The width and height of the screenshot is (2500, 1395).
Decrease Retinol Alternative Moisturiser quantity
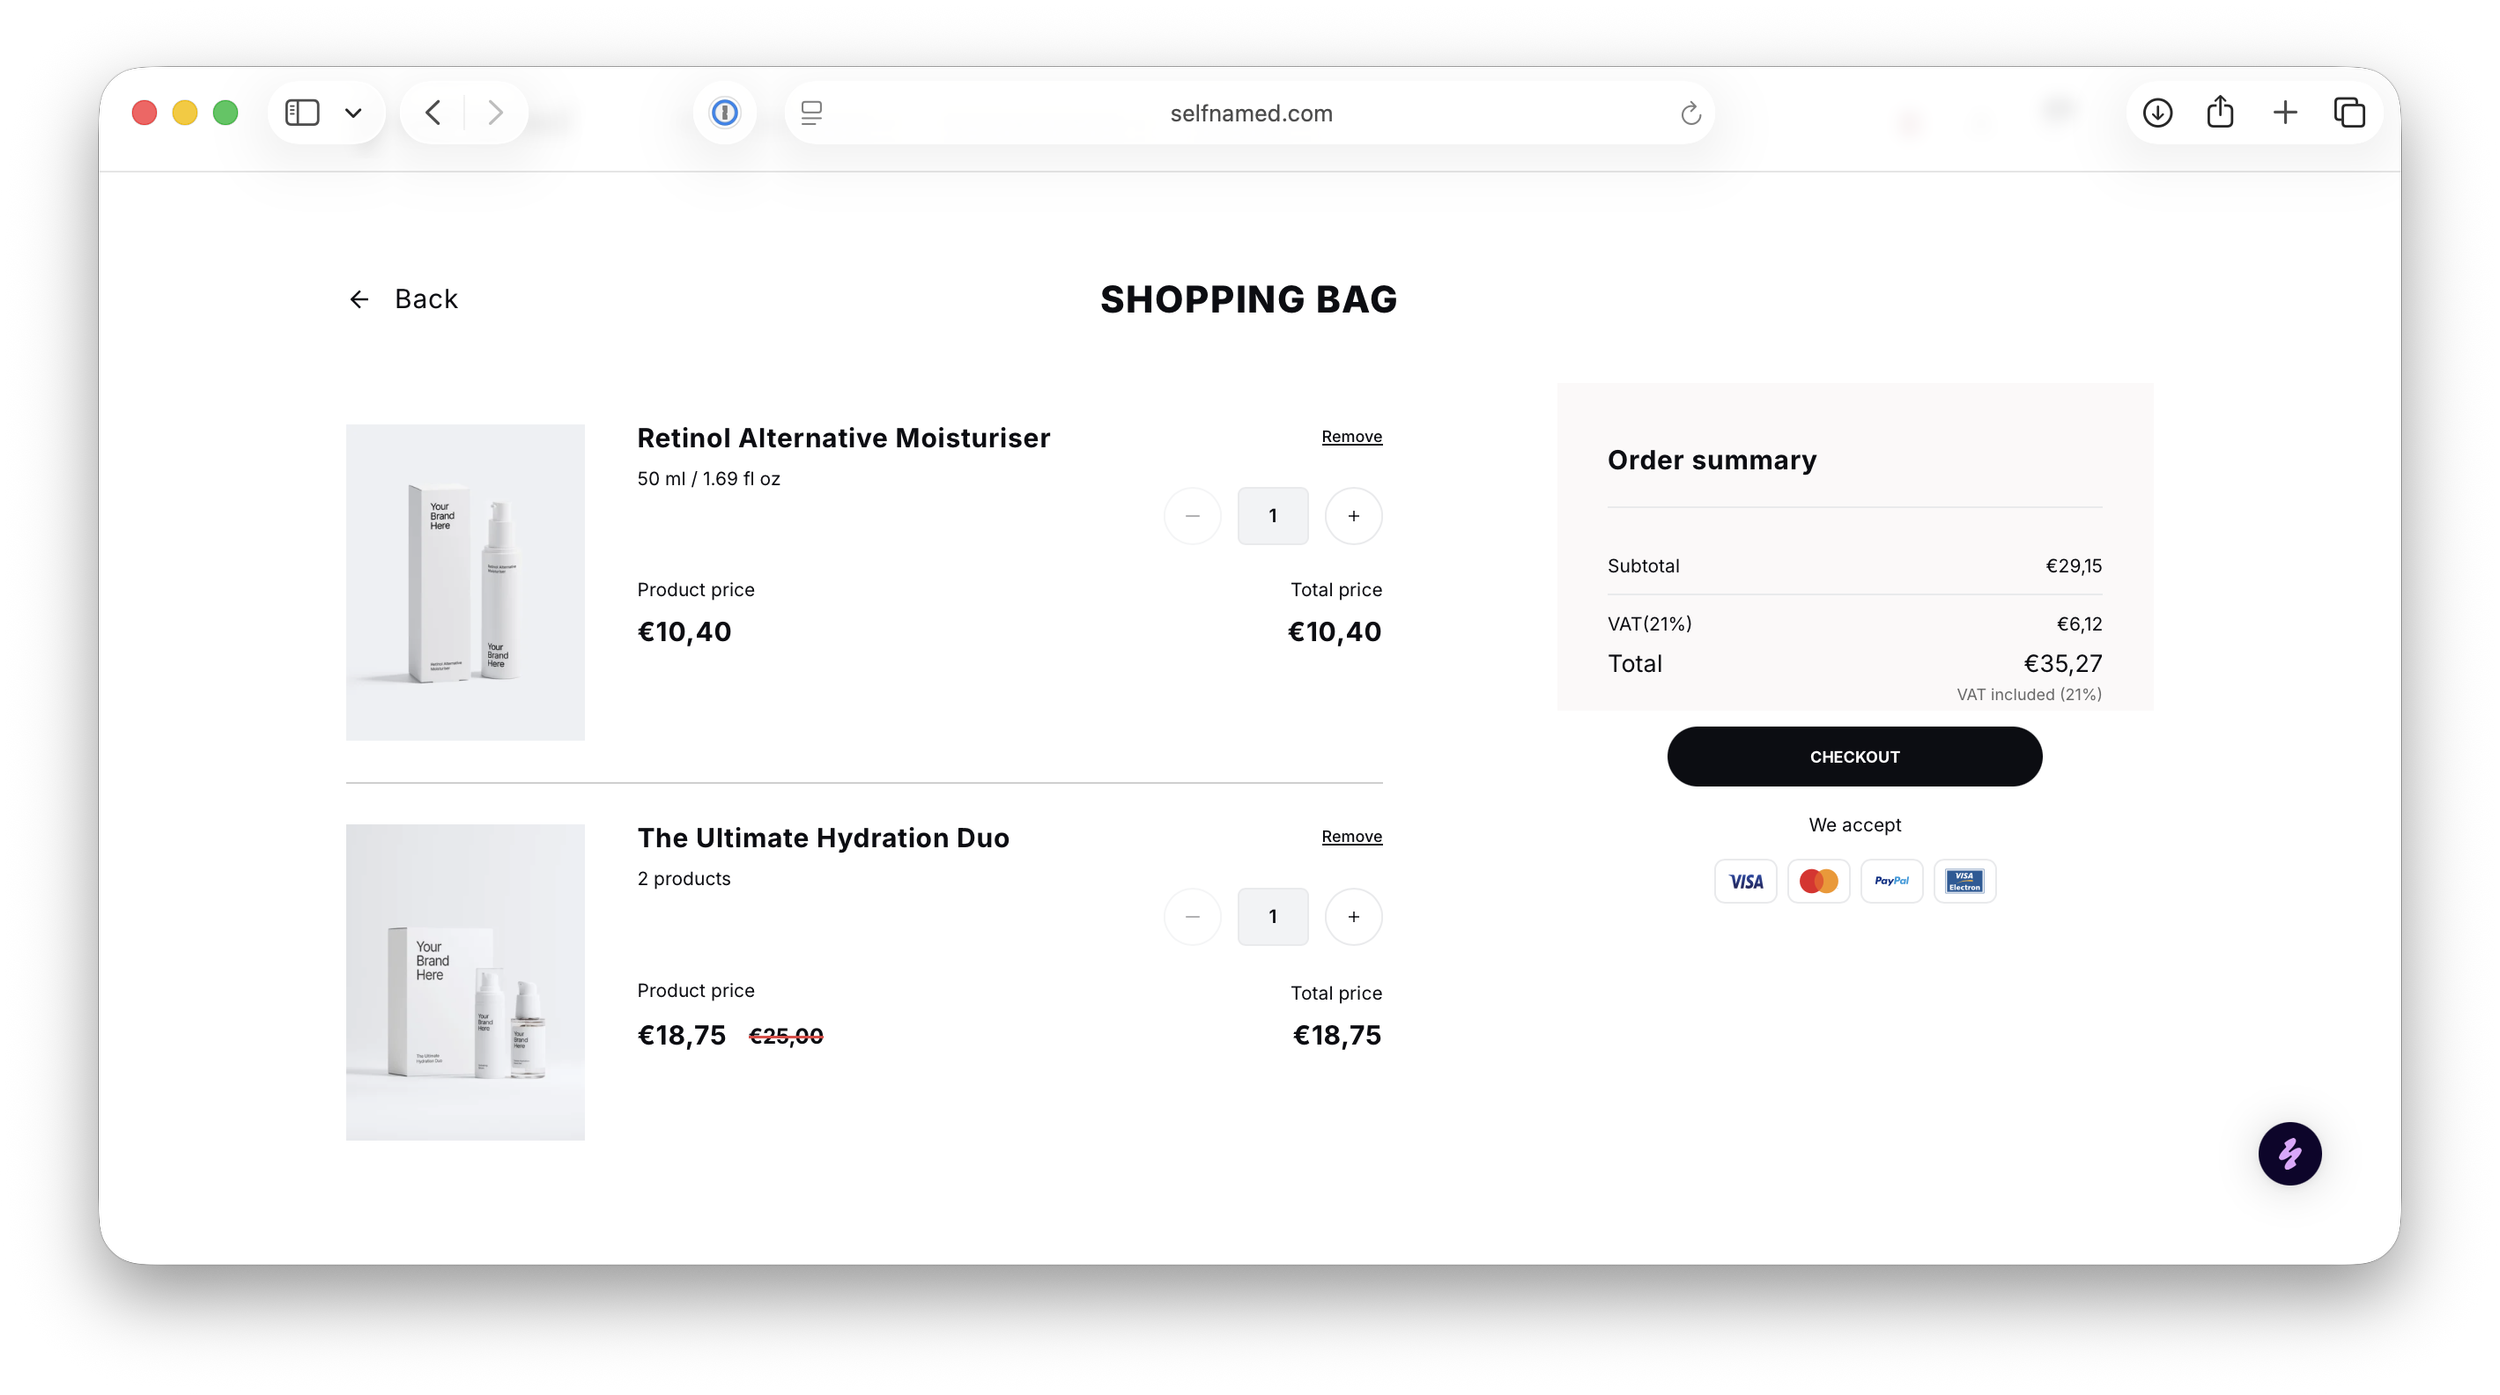1192,516
